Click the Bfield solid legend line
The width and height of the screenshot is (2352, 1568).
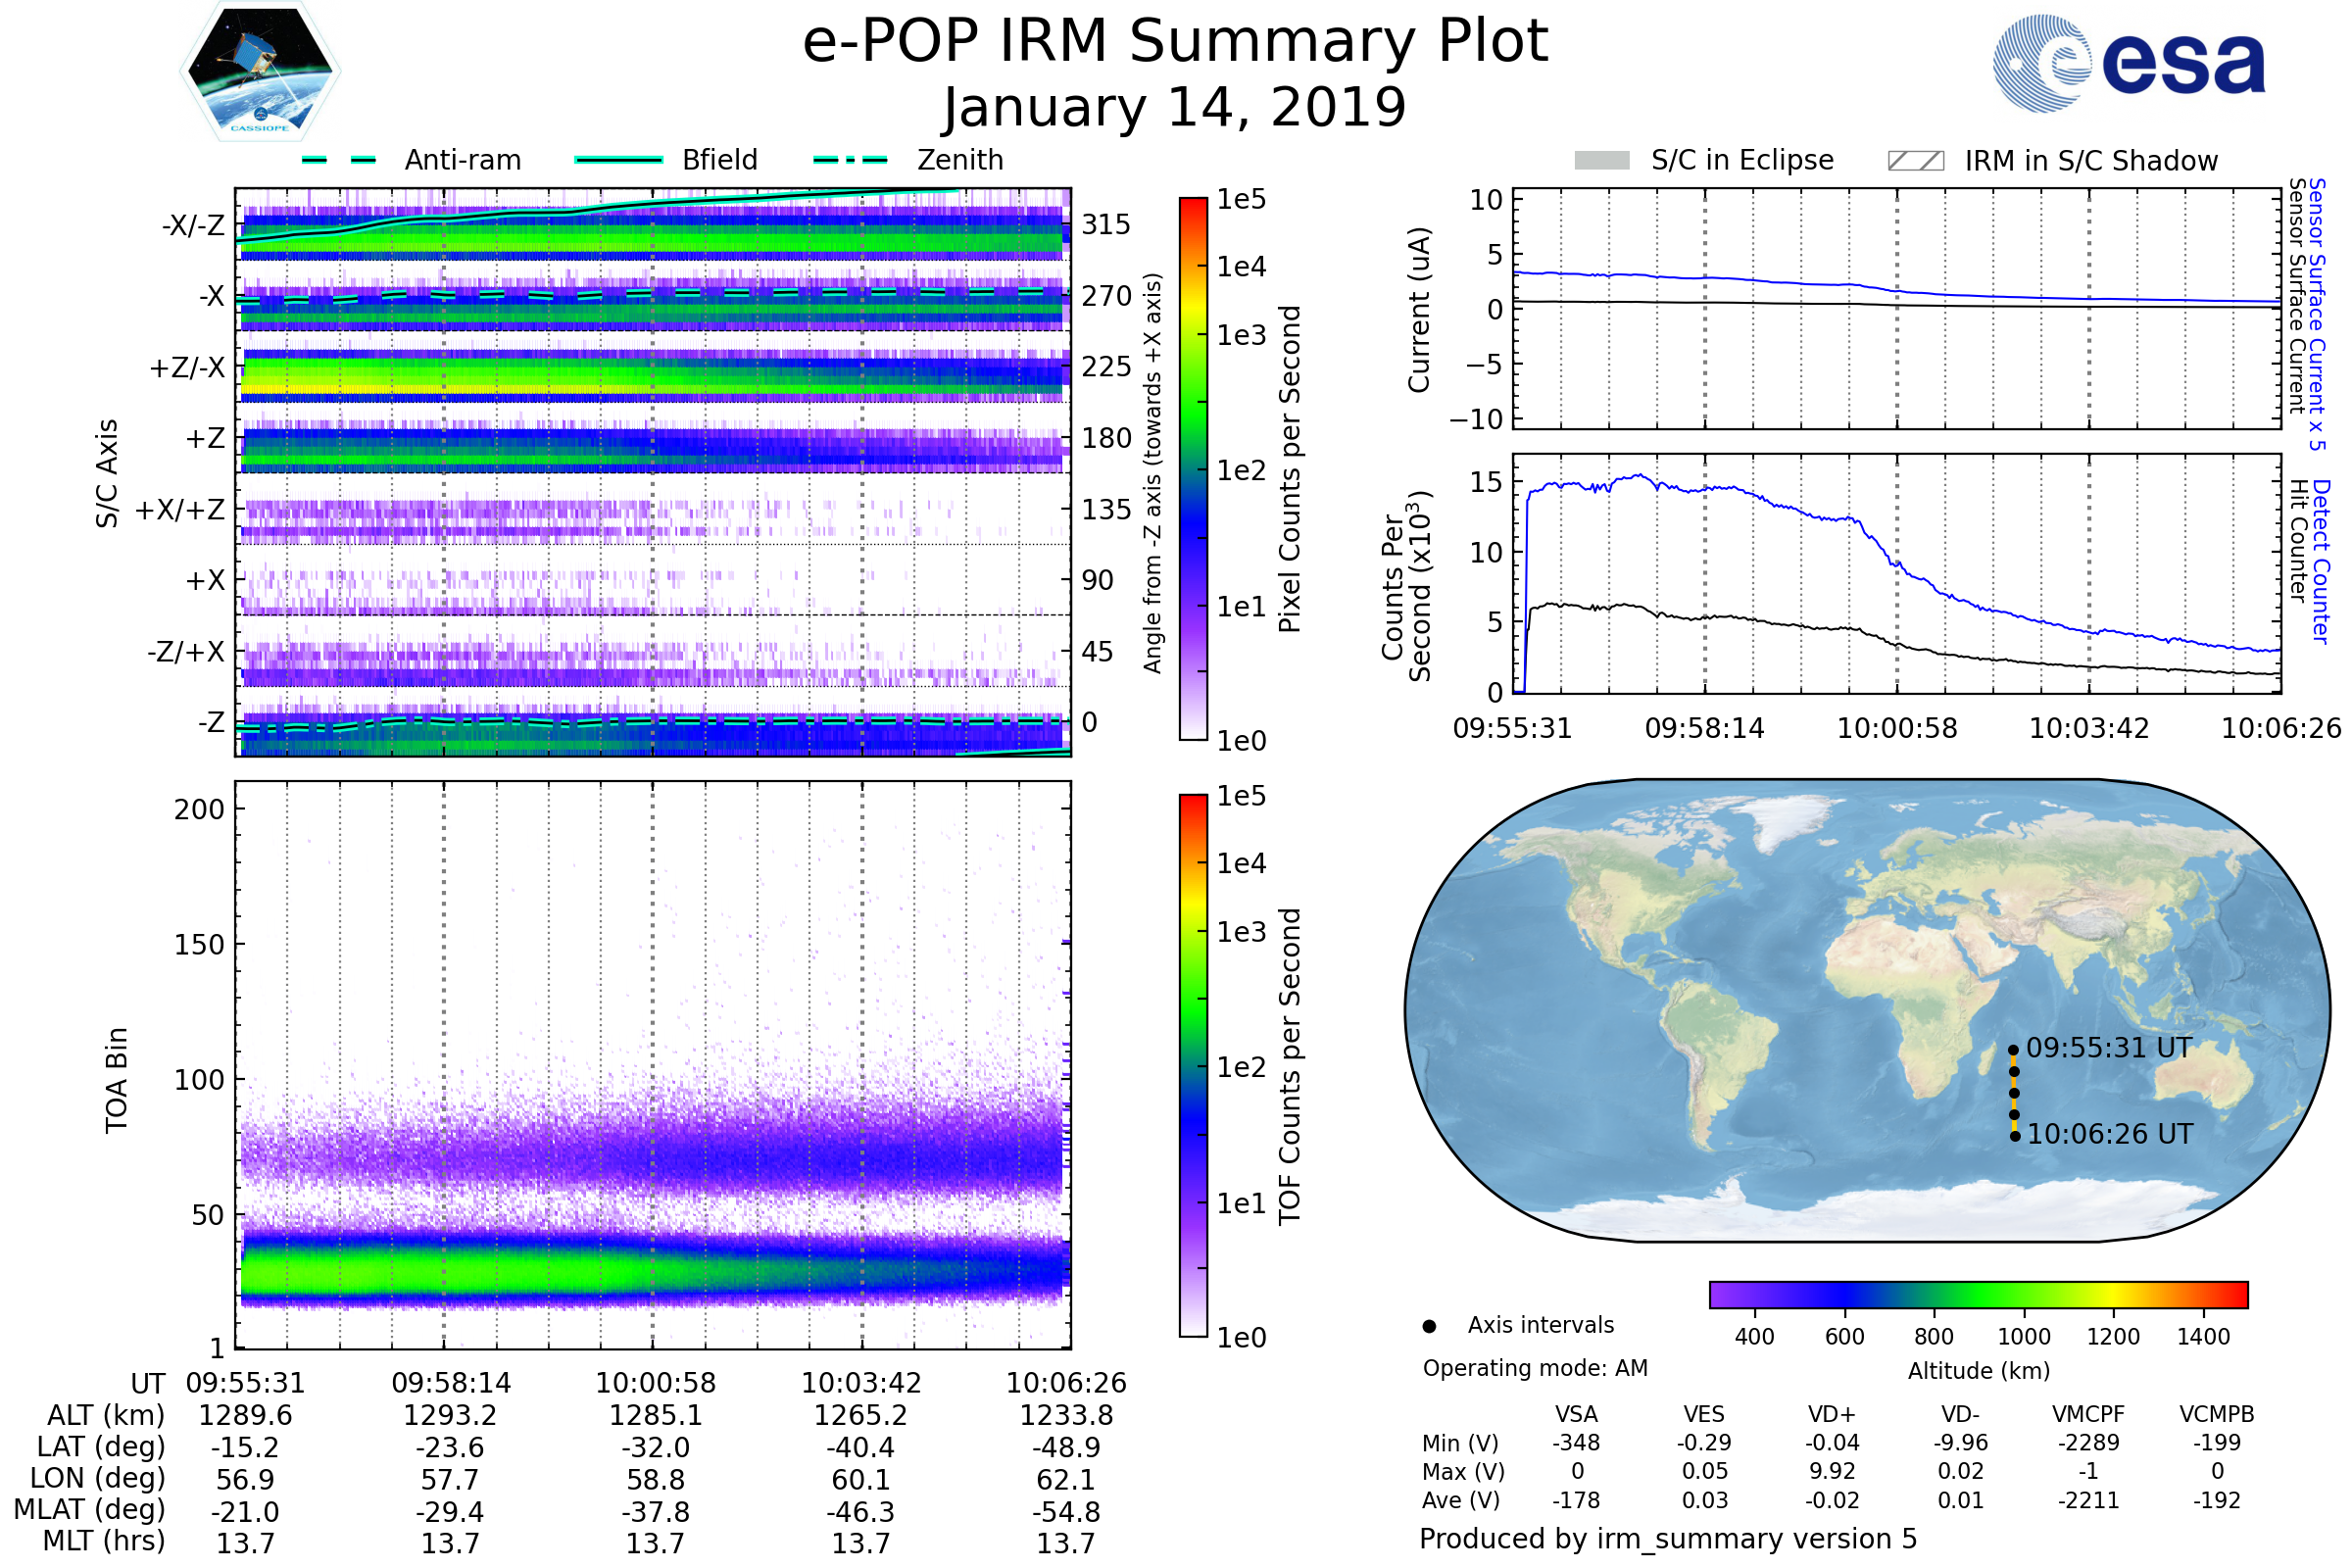pyautogui.click(x=619, y=160)
